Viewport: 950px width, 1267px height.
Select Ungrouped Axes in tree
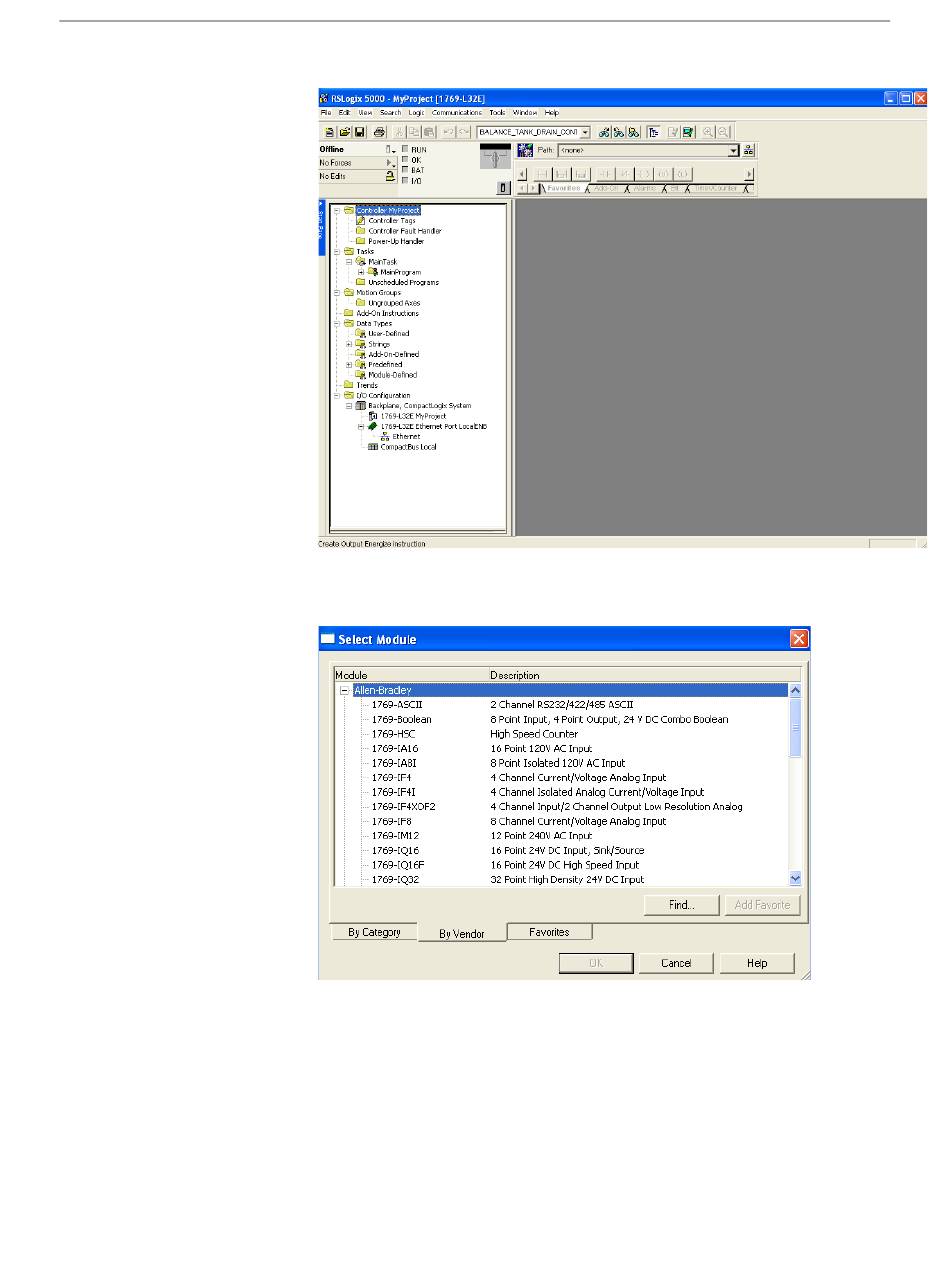pos(394,303)
